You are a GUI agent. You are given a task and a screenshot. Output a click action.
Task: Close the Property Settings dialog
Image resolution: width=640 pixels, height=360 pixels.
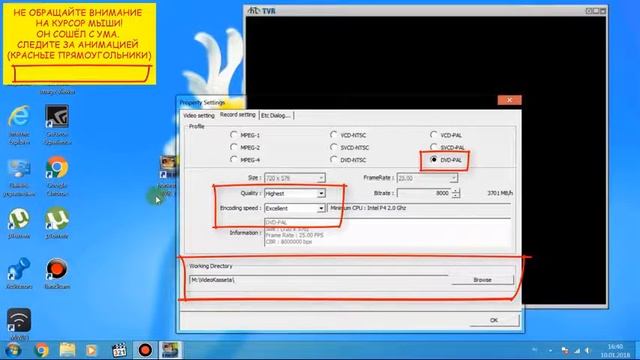(x=509, y=100)
